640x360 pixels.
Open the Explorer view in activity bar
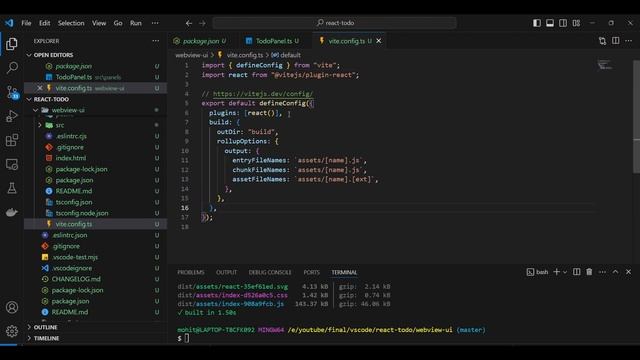click(x=12, y=44)
